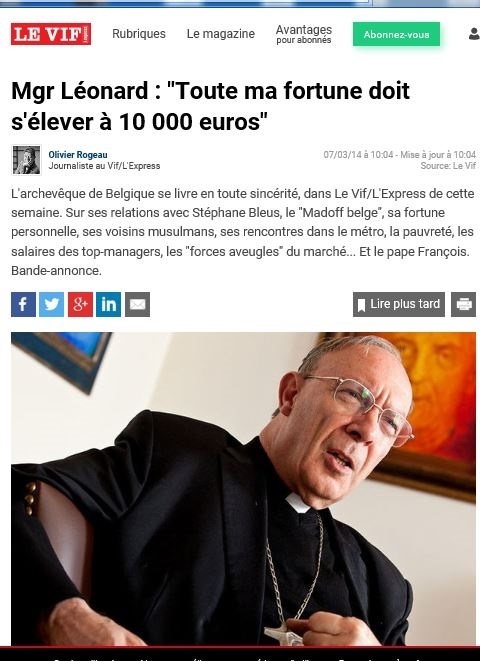
Task: Open user account profile icon
Action: tap(474, 34)
